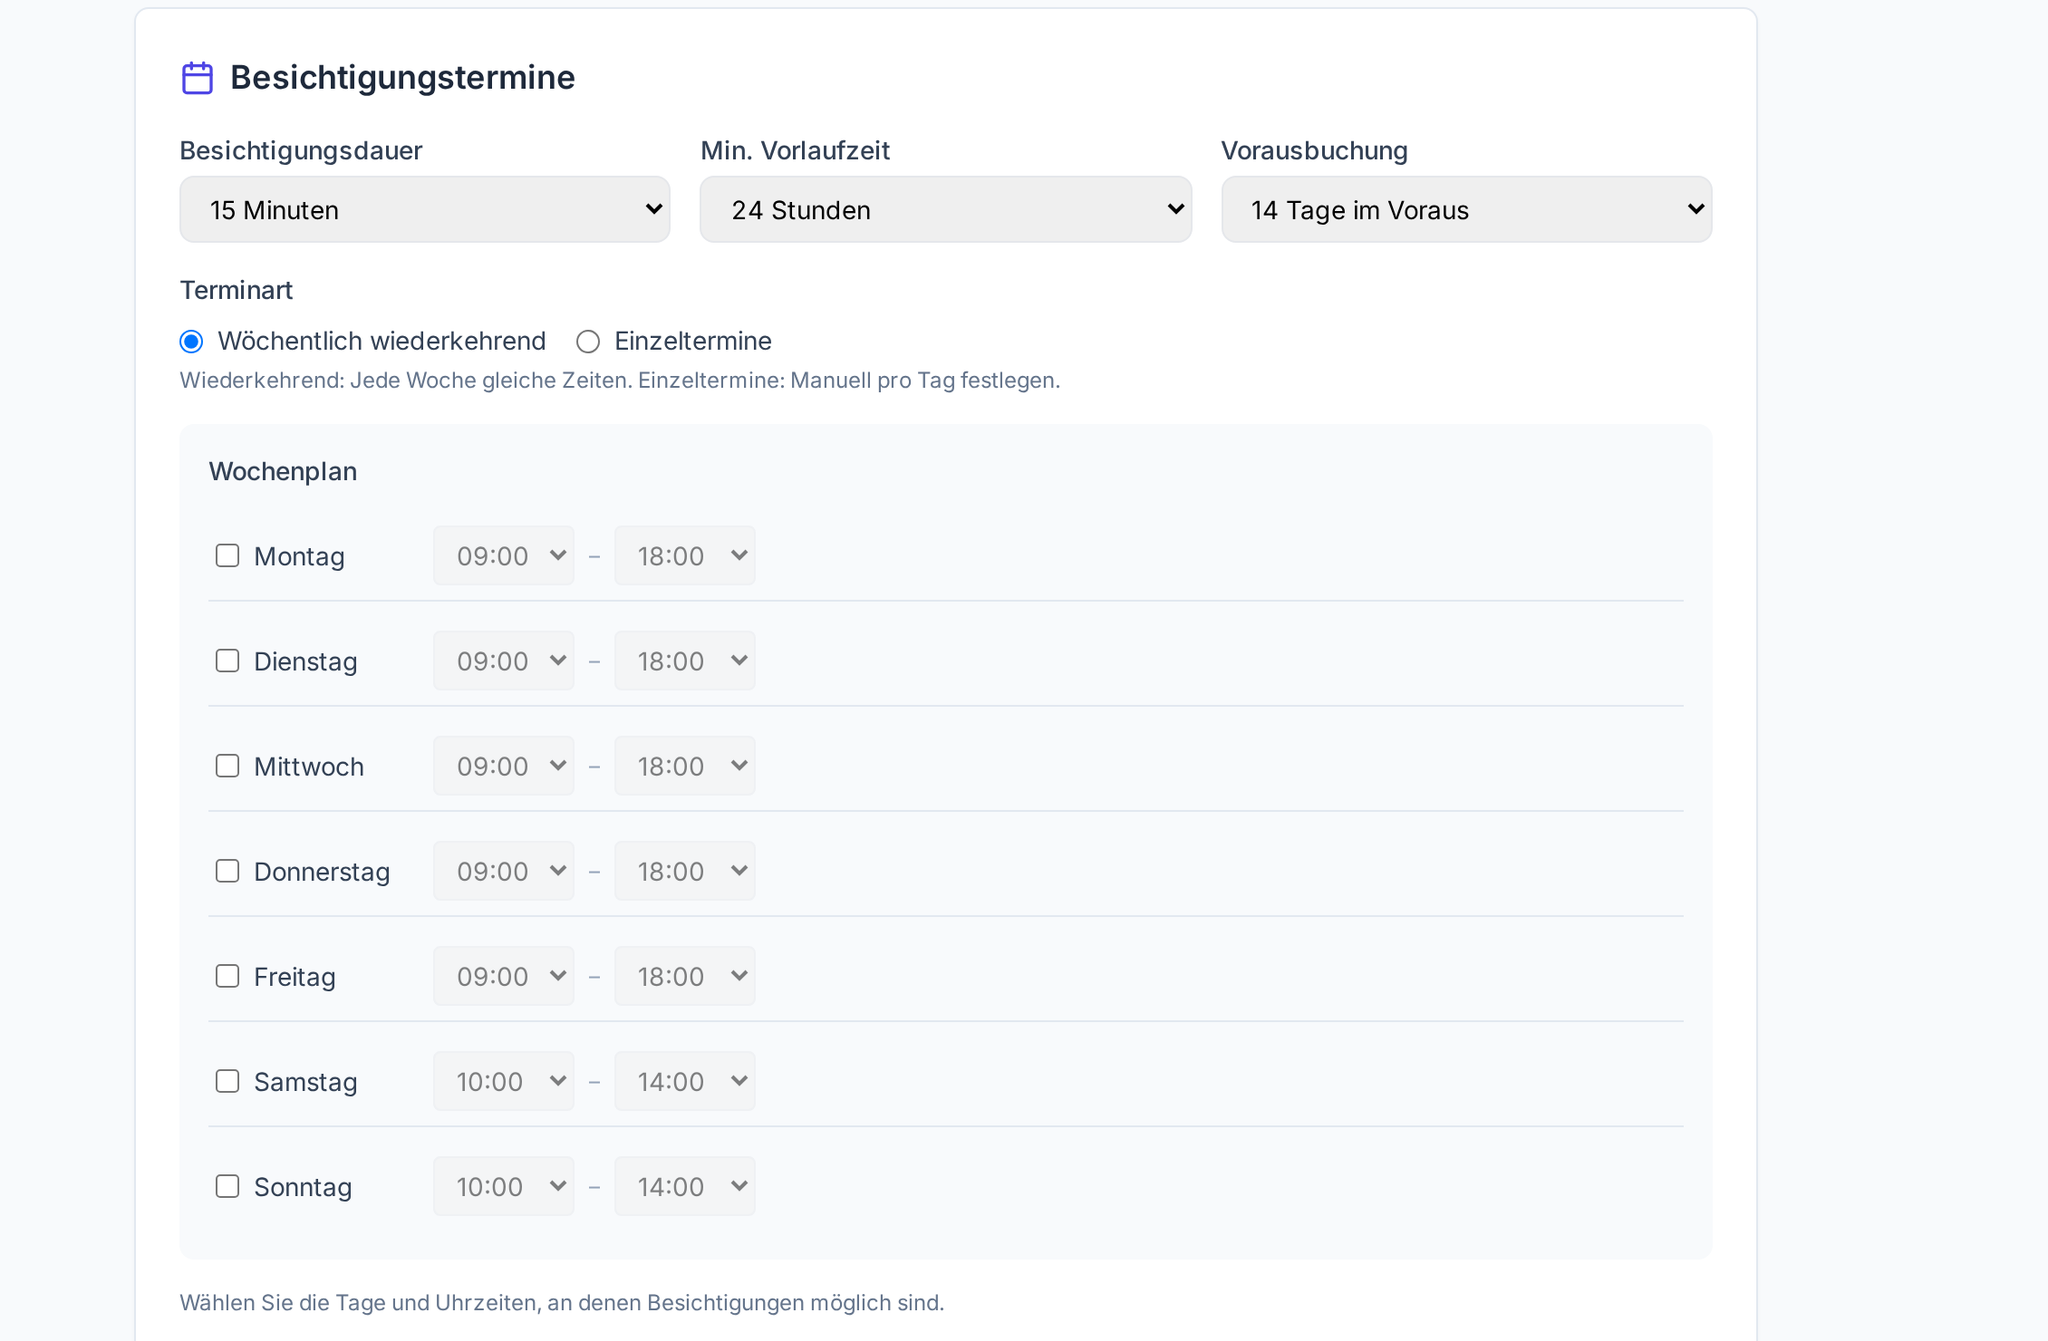Click the hint 'Wählen Sie die Tage'

point(562,1303)
